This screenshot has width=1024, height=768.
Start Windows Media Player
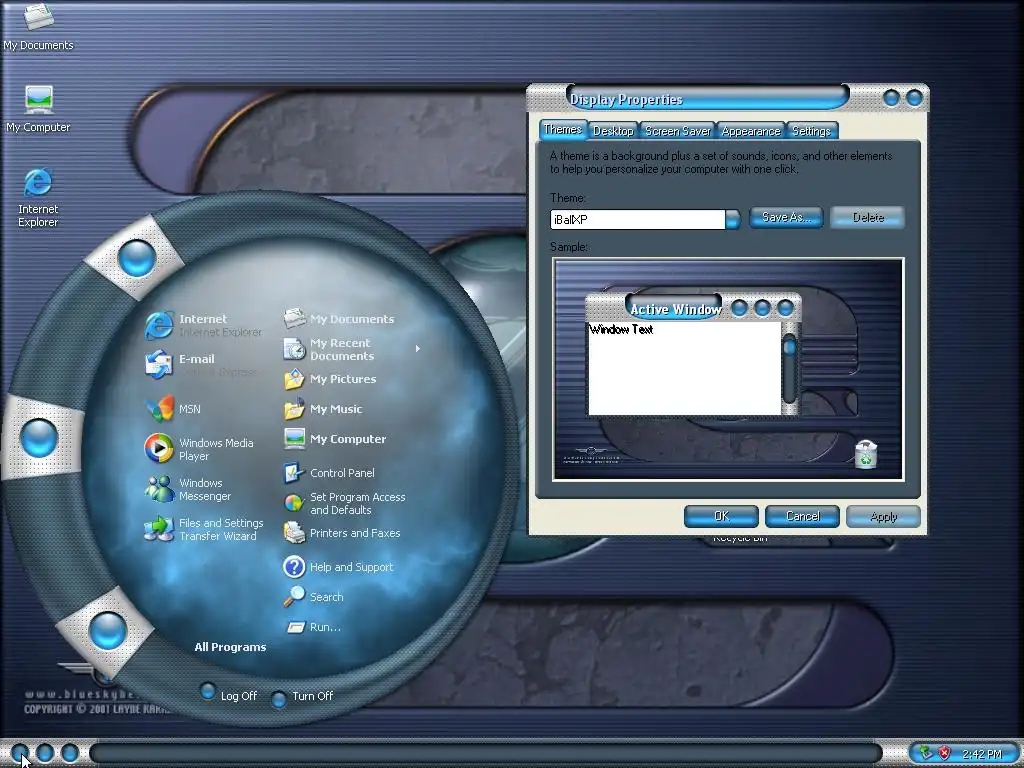200,449
